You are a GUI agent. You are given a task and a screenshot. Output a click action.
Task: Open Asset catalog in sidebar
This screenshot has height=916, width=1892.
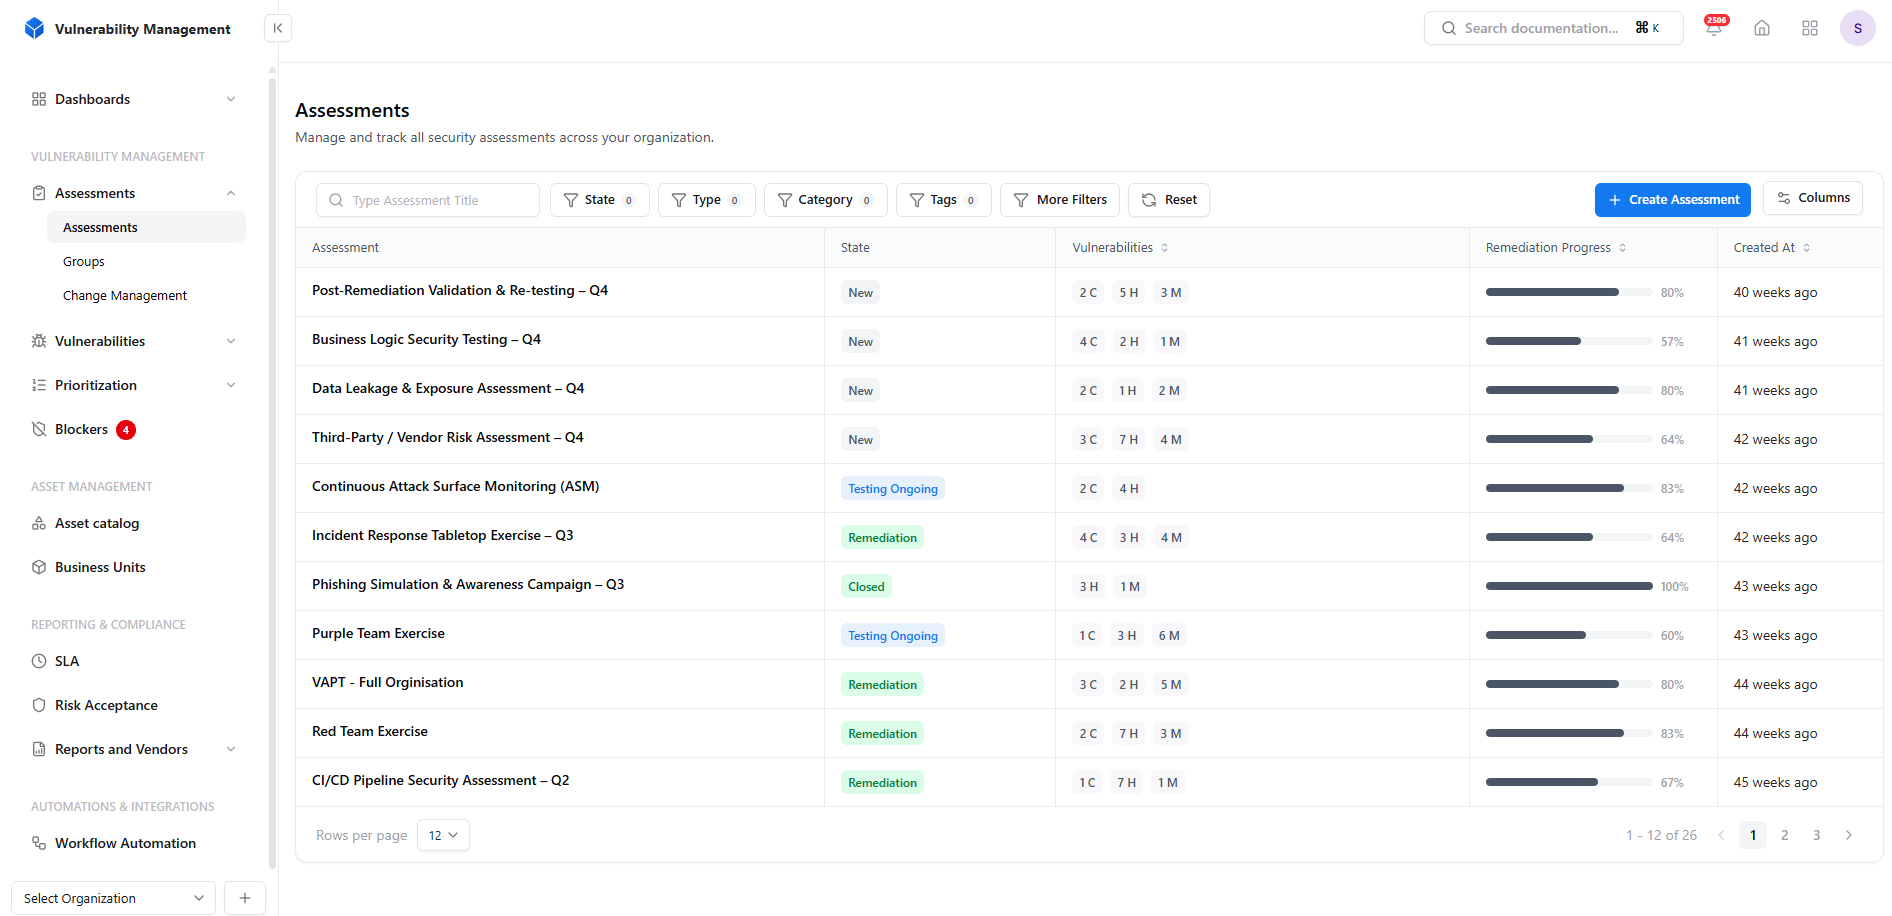97,523
